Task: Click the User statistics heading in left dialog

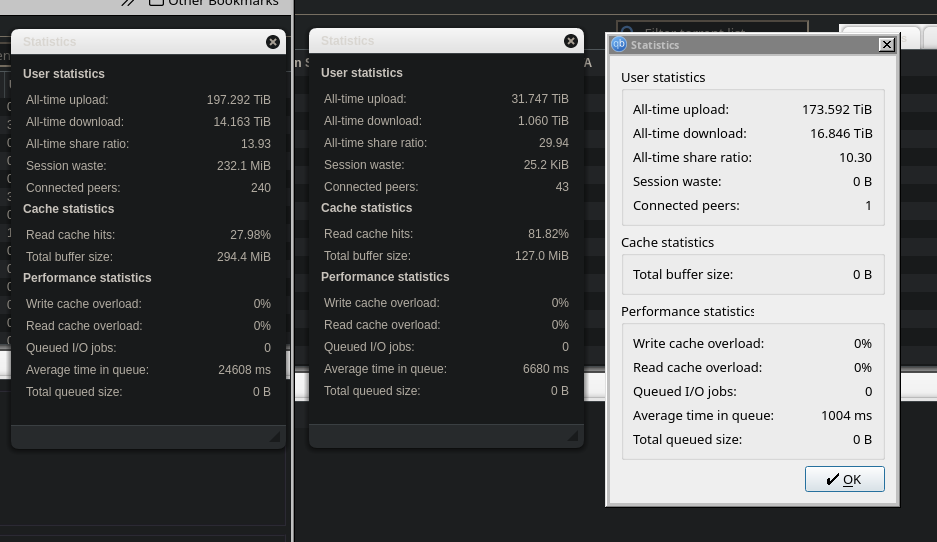Action: [64, 74]
